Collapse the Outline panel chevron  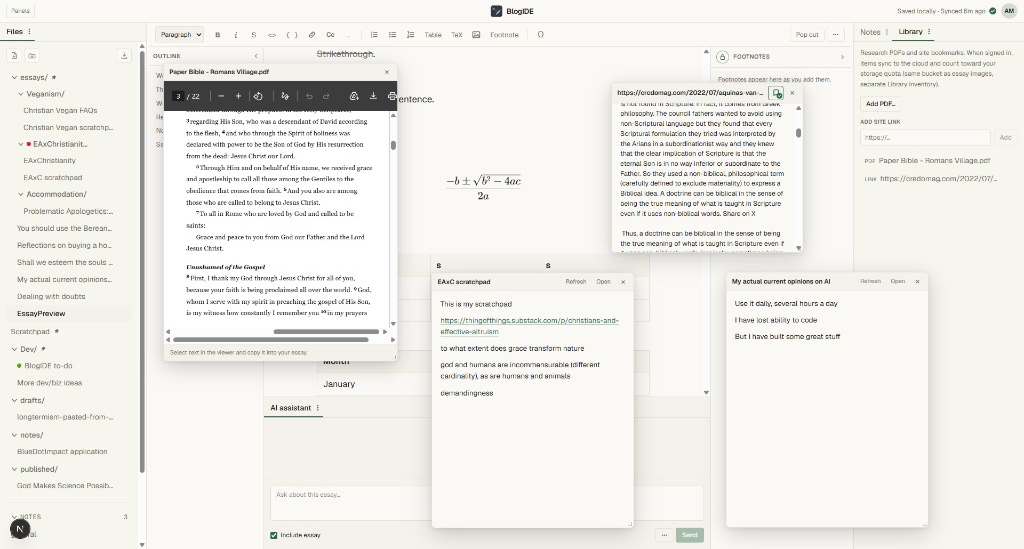pos(256,56)
